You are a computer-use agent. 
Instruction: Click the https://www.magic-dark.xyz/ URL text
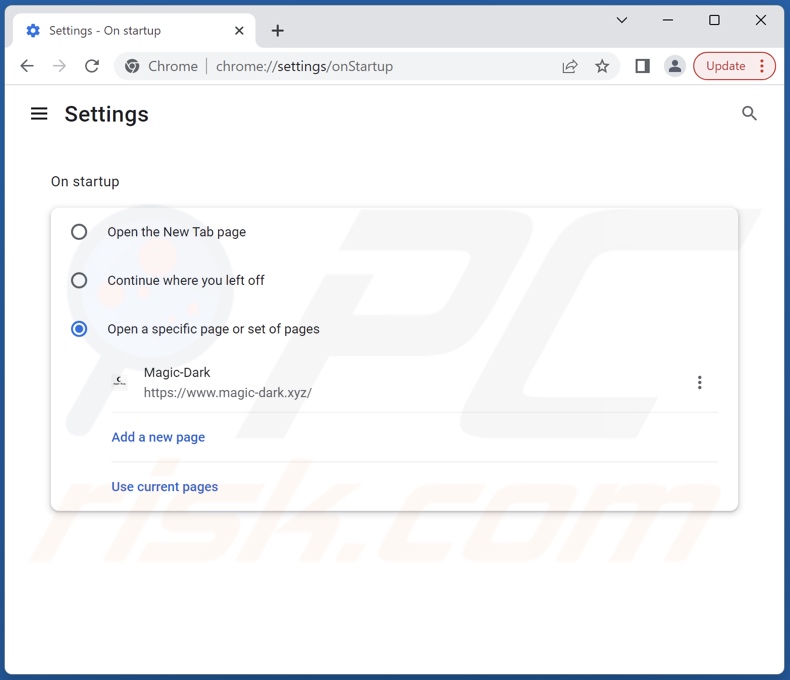(x=228, y=392)
